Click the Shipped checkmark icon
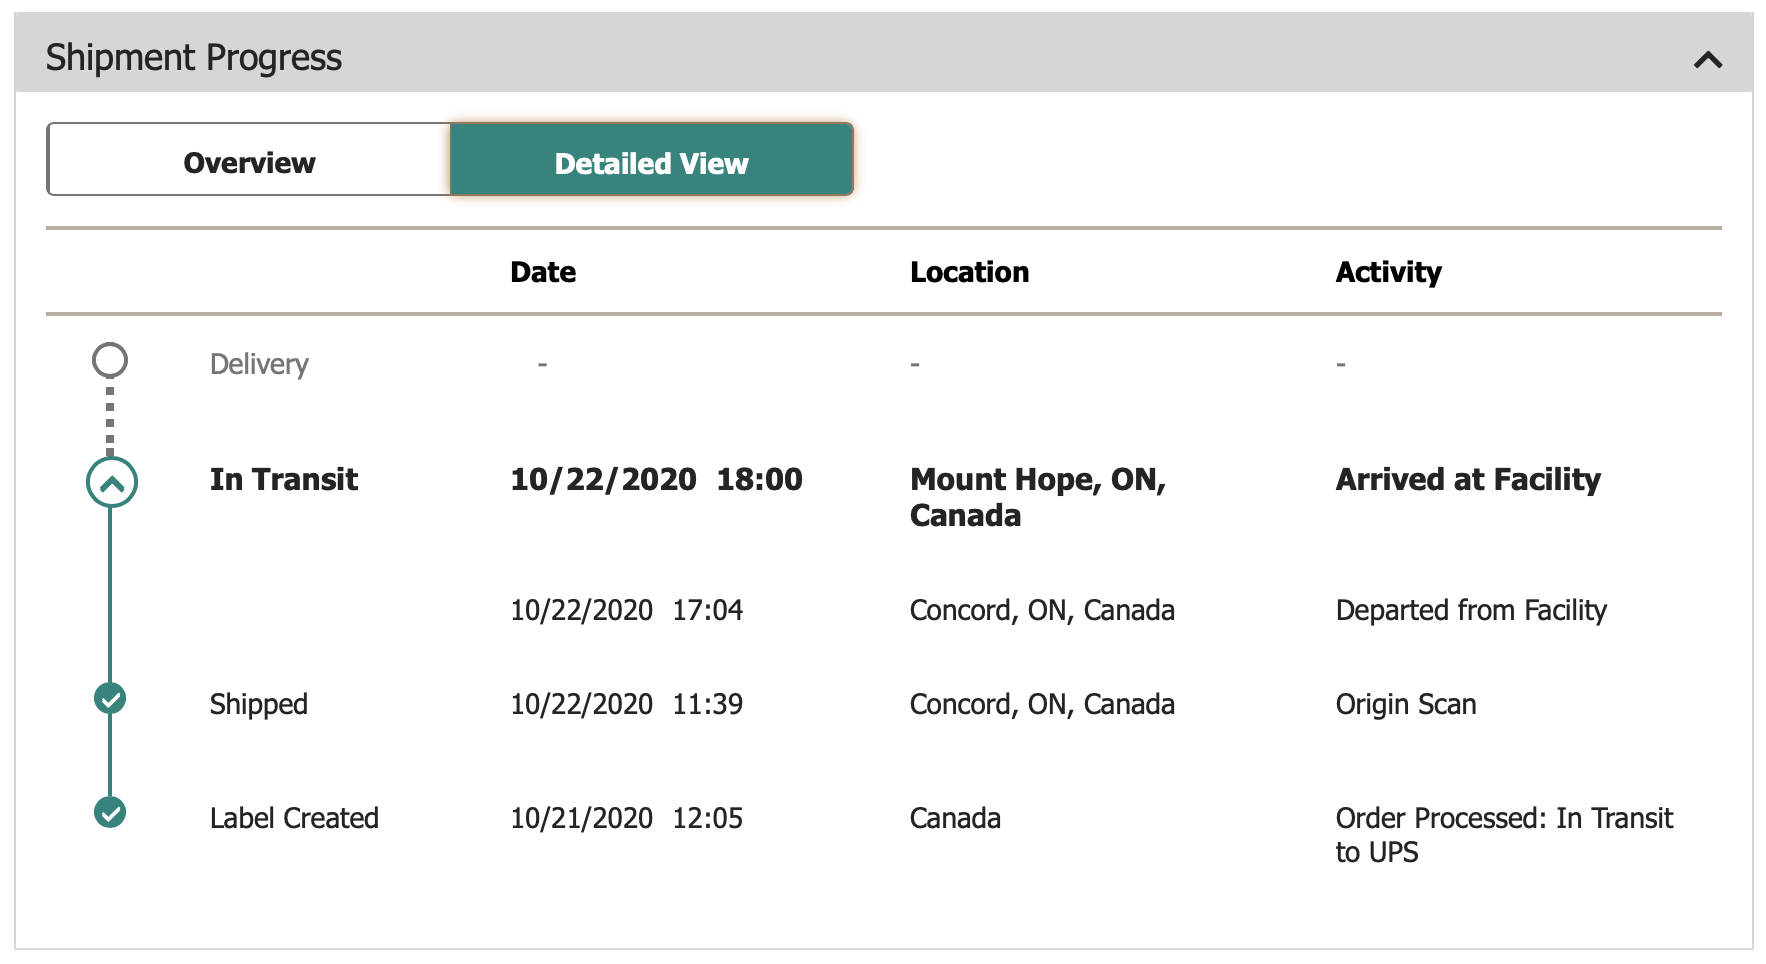Viewport: 1766px width, 964px height. click(x=110, y=698)
